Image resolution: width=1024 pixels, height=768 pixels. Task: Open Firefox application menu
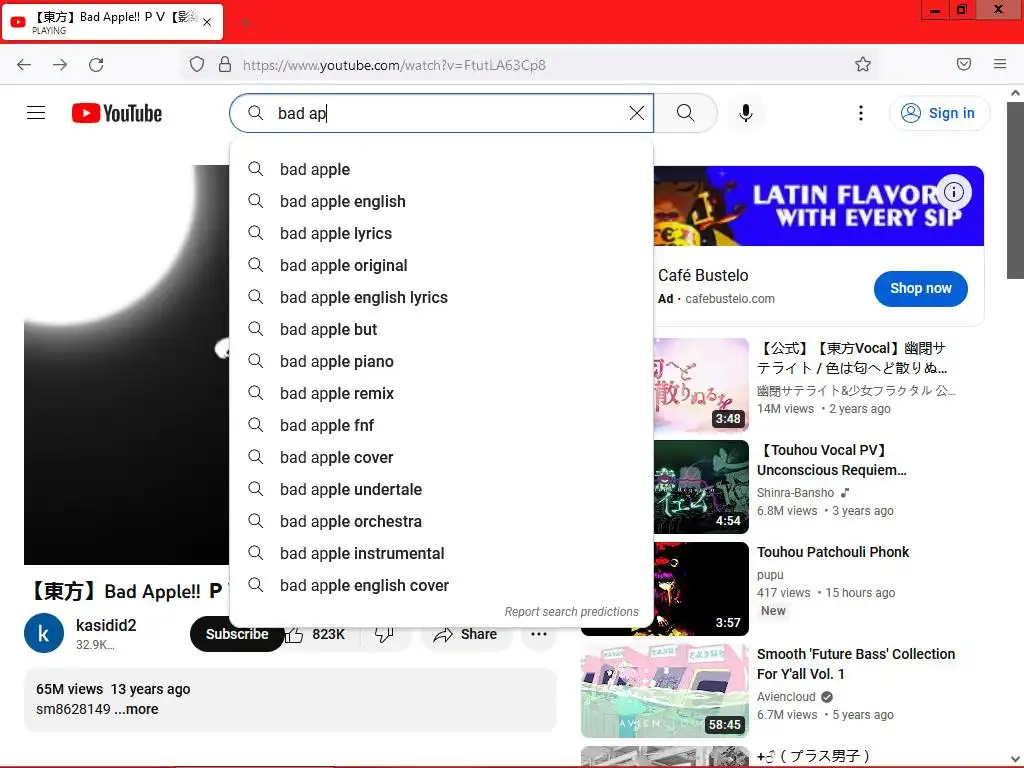pyautogui.click(x=1000, y=64)
